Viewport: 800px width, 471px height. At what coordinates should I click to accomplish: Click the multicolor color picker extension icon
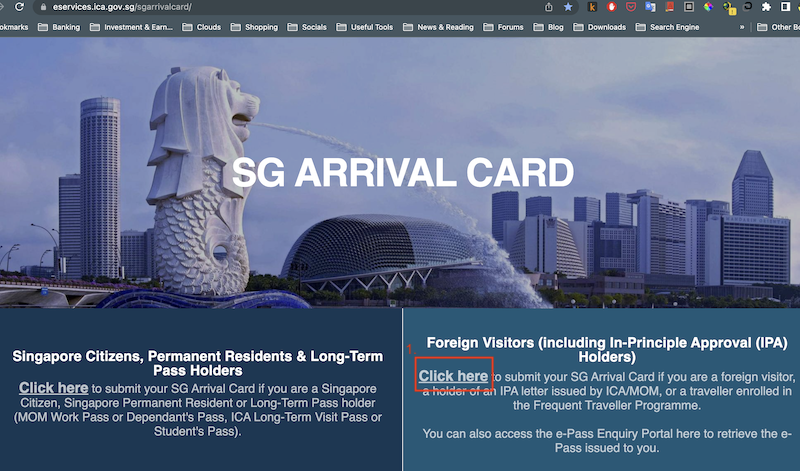[x=709, y=6]
